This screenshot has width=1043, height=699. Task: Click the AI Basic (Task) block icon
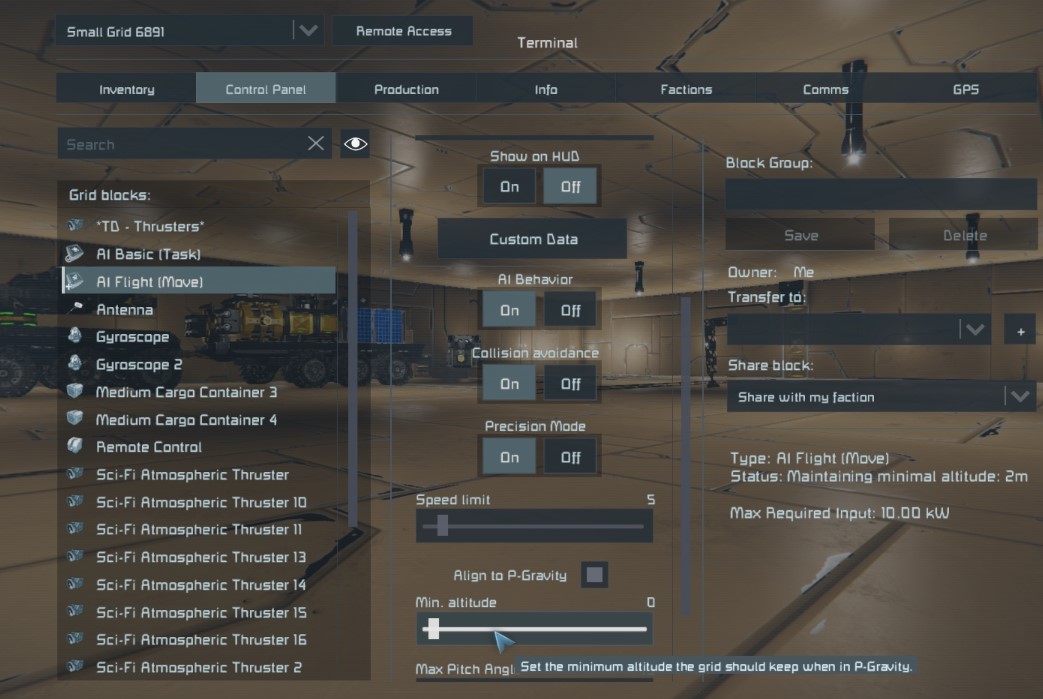[x=75, y=254]
